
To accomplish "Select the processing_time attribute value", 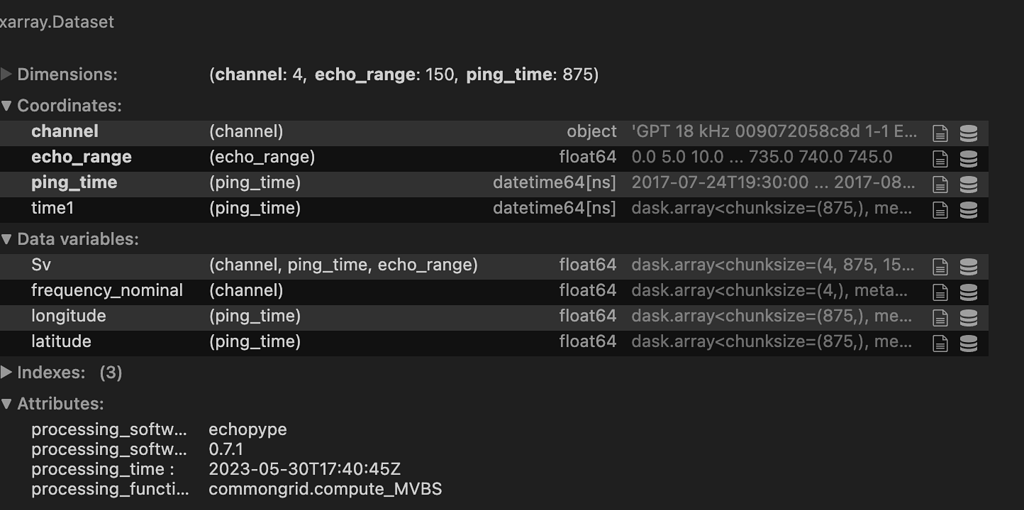I will [x=304, y=469].
